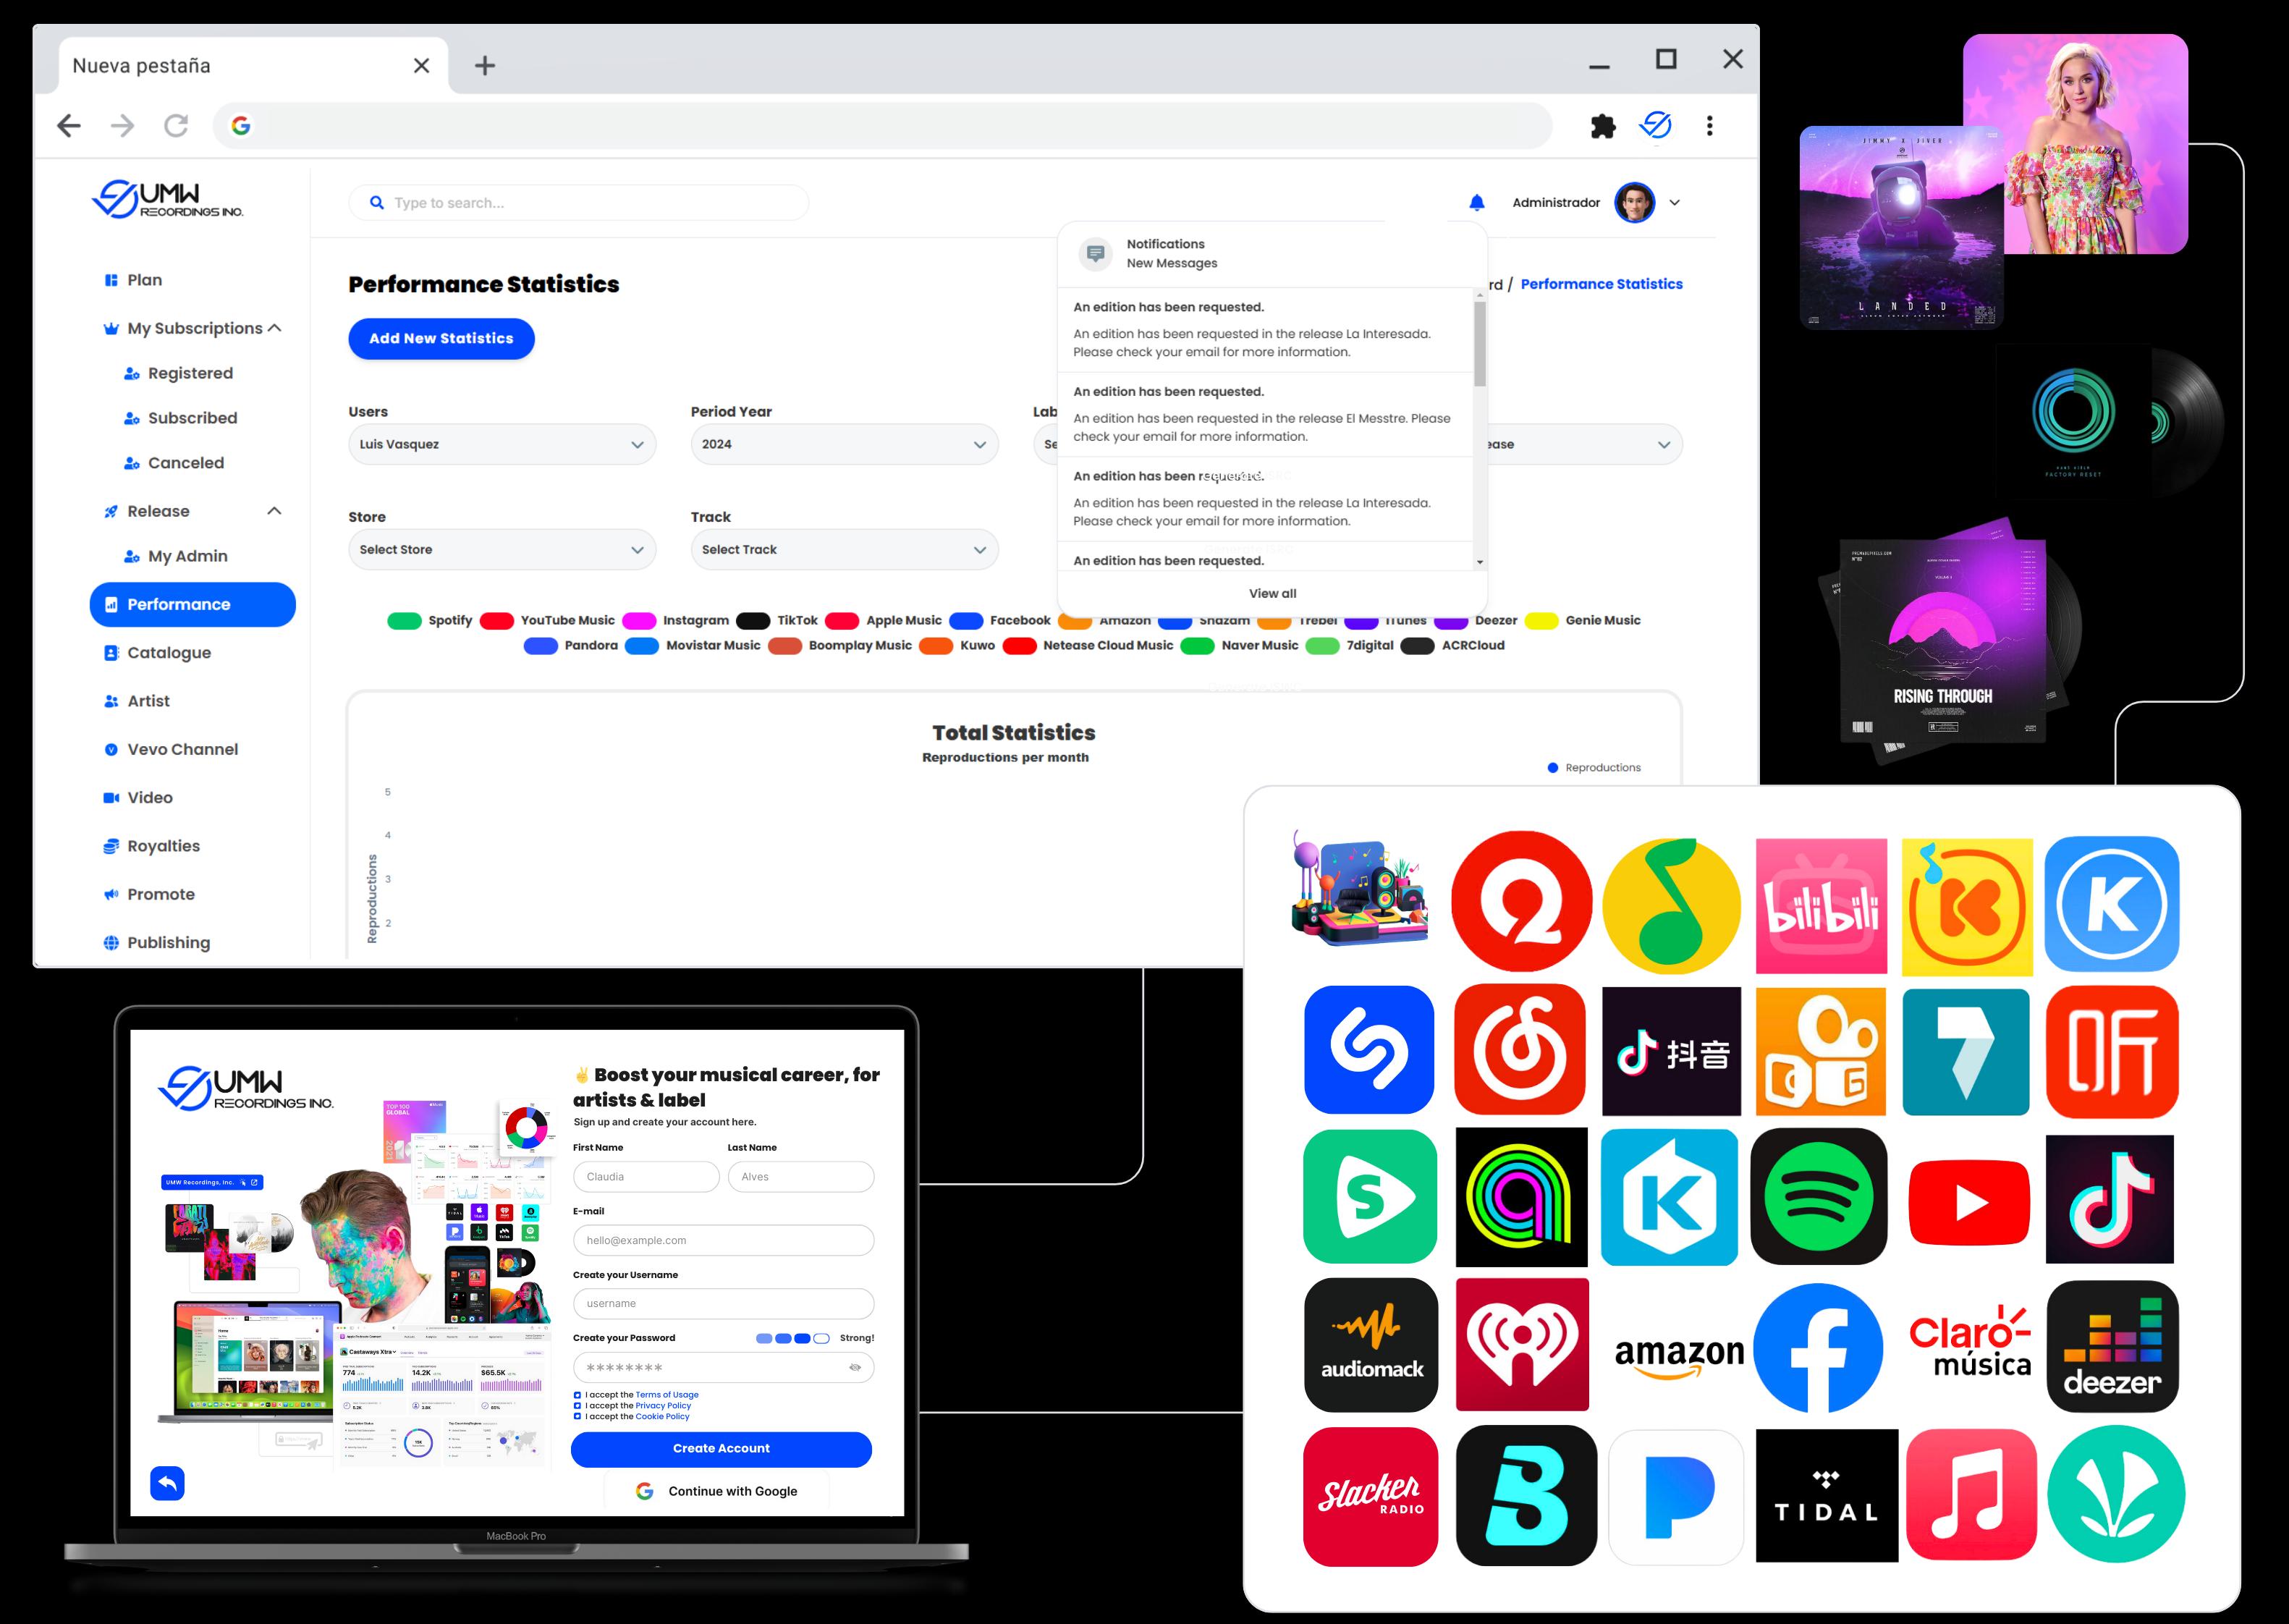
Task: Select the JioSaavn green icon
Action: coord(2116,1494)
